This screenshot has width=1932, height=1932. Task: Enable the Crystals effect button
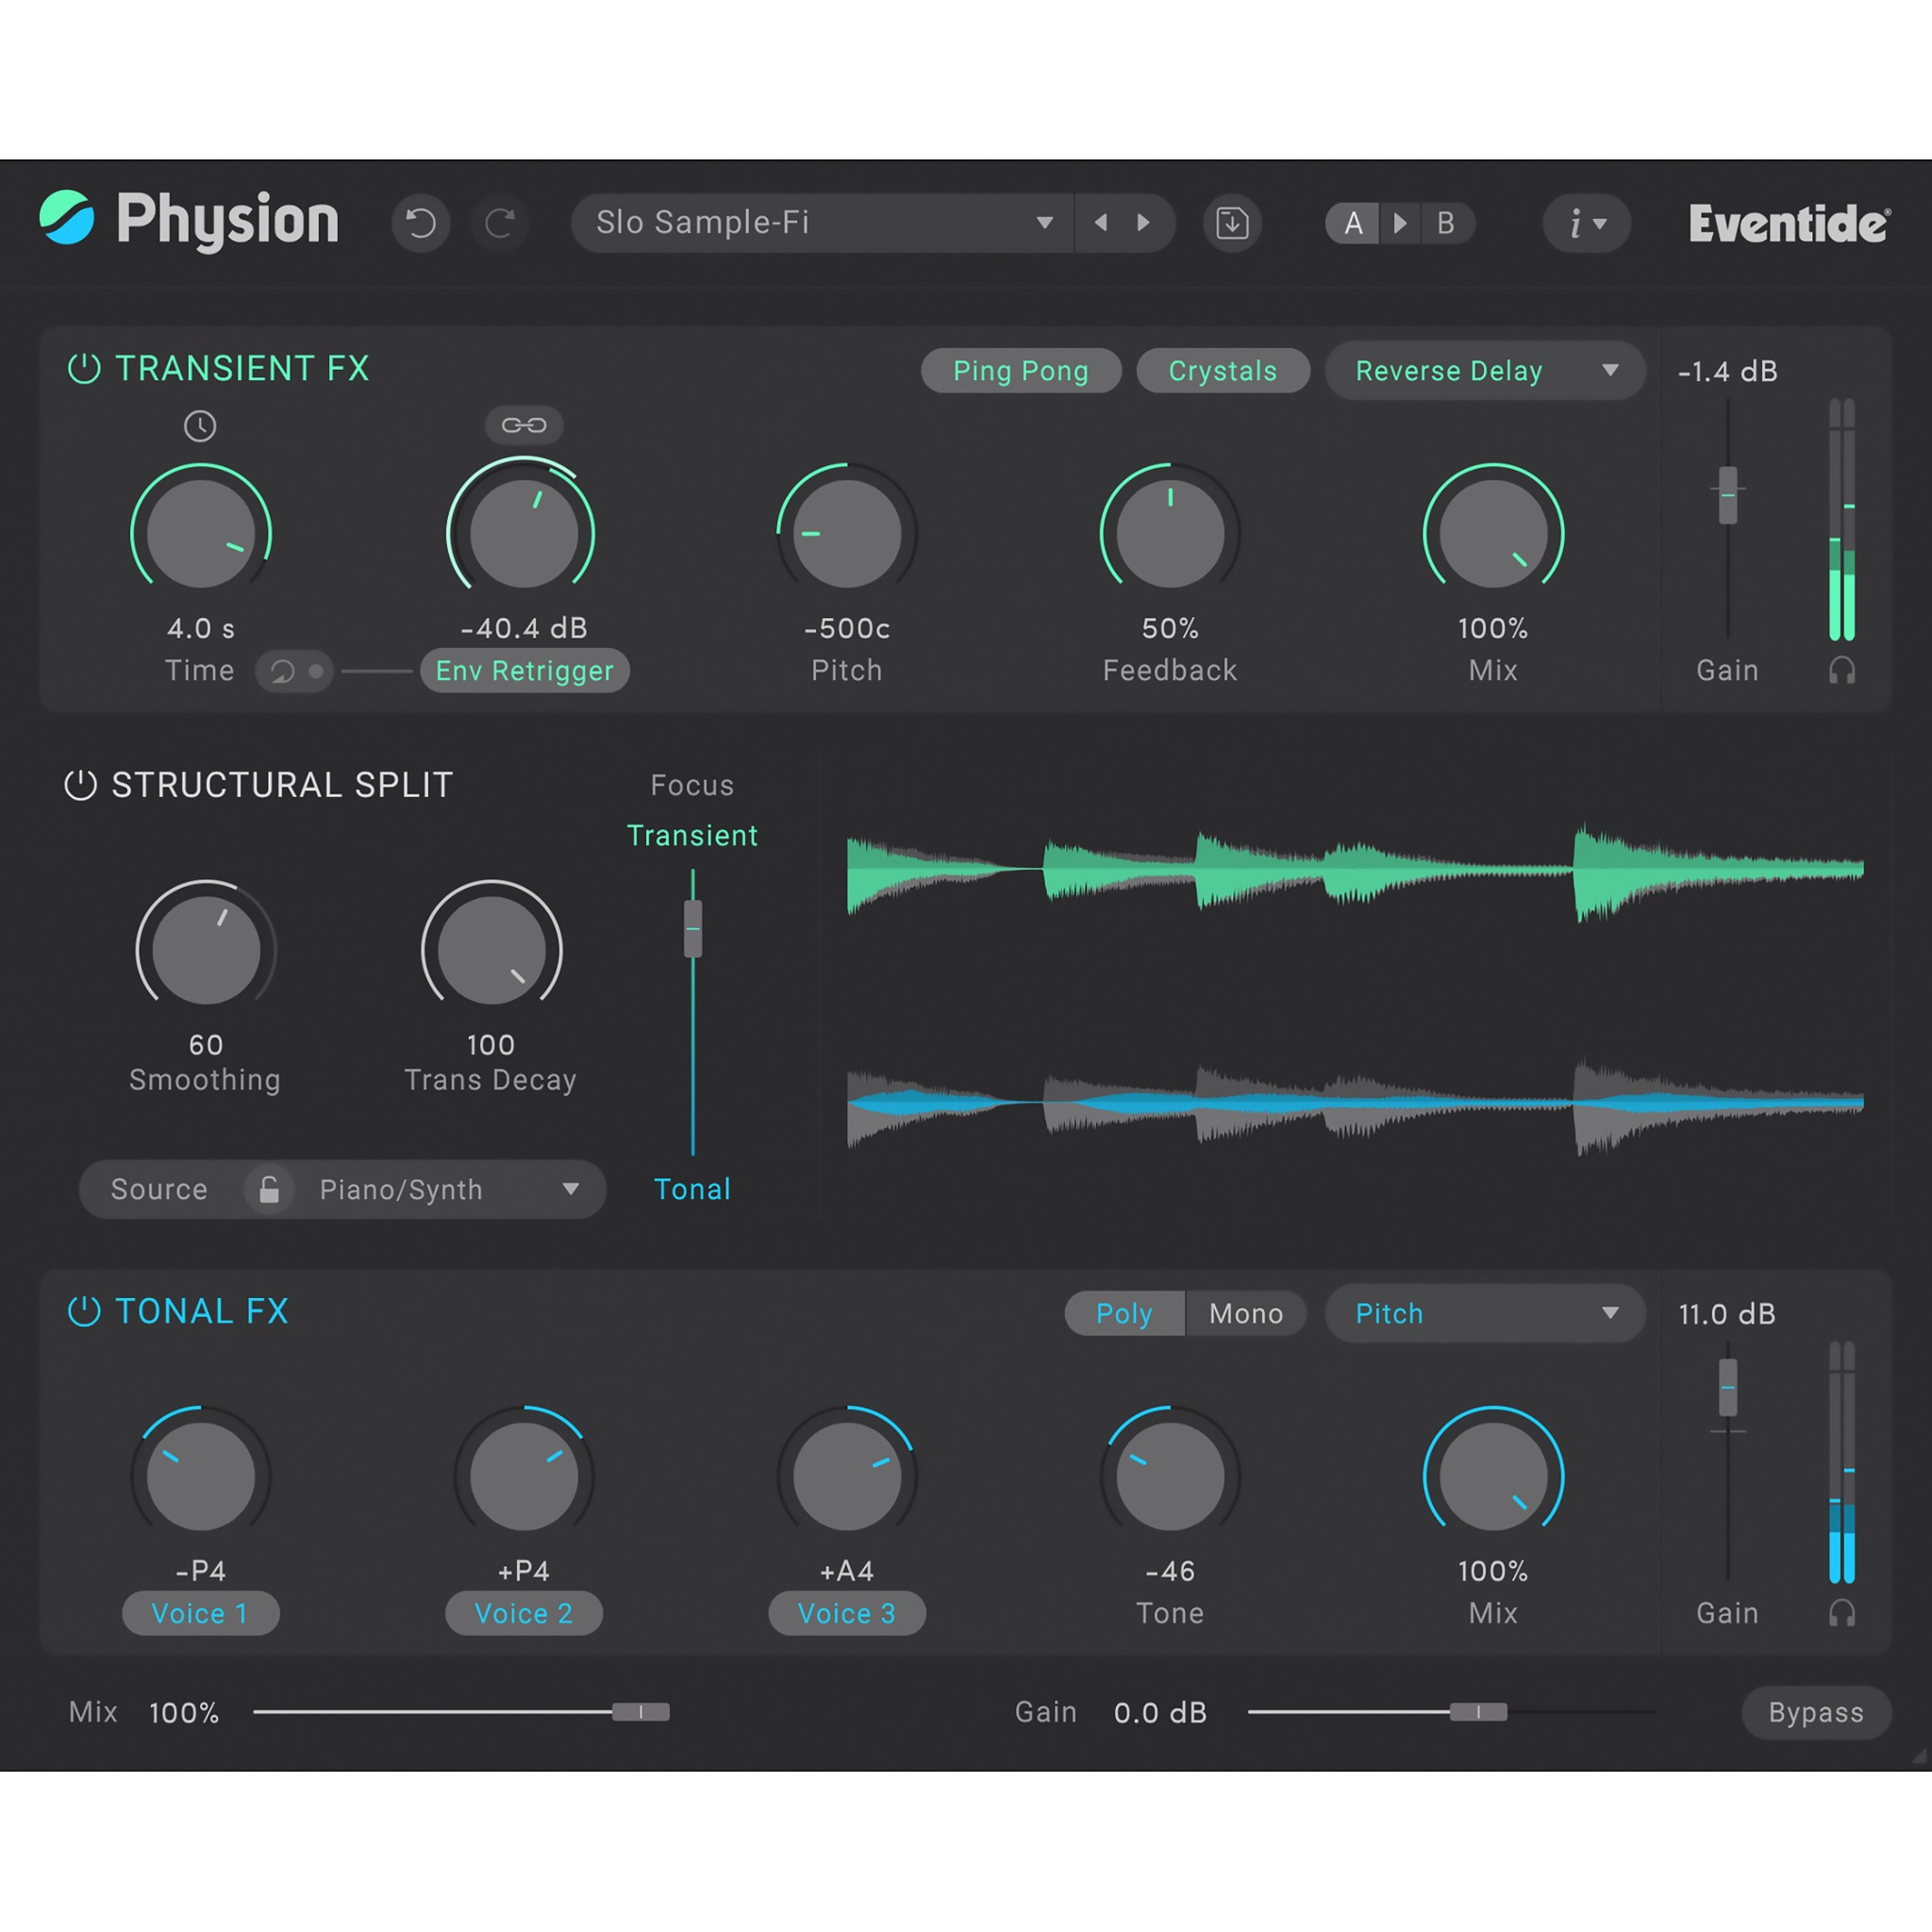pos(1222,370)
